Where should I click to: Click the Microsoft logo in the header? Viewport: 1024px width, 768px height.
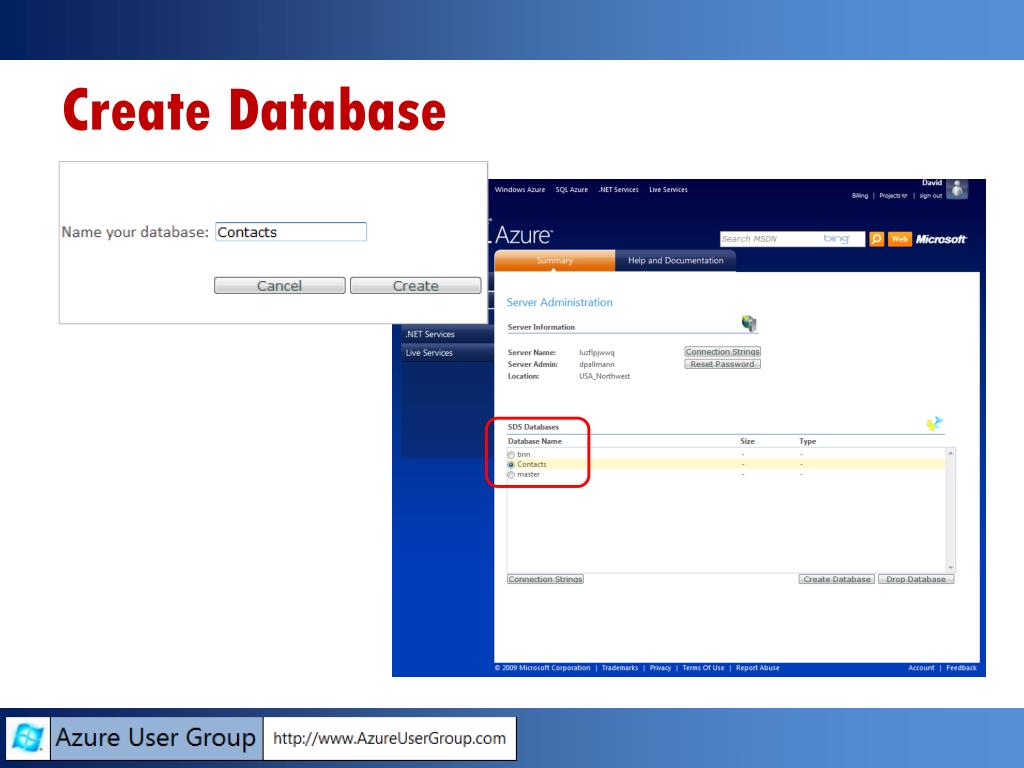pyautogui.click(x=941, y=239)
